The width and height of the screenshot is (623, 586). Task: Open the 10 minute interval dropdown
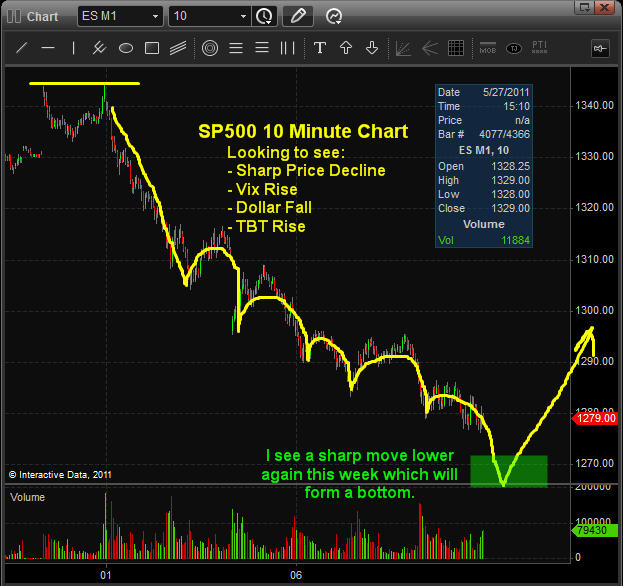click(x=244, y=16)
